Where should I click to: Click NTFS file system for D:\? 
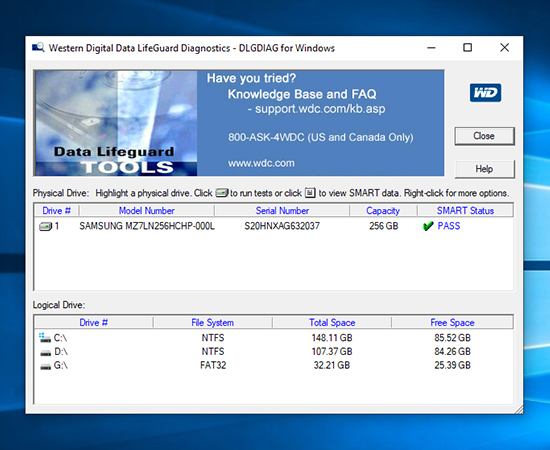[x=213, y=352]
